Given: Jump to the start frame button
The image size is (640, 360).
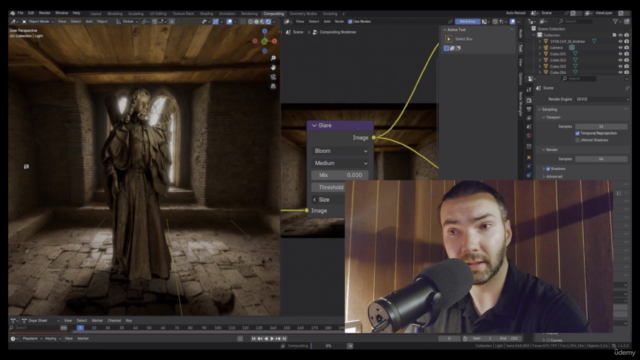Looking at the screenshot, I should click(x=253, y=338).
